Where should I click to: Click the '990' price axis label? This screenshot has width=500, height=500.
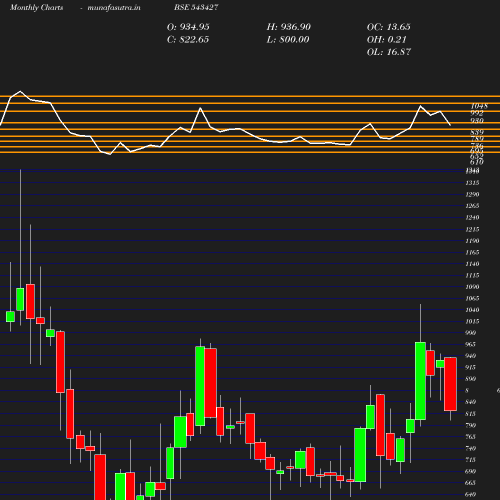pyautogui.click(x=471, y=333)
